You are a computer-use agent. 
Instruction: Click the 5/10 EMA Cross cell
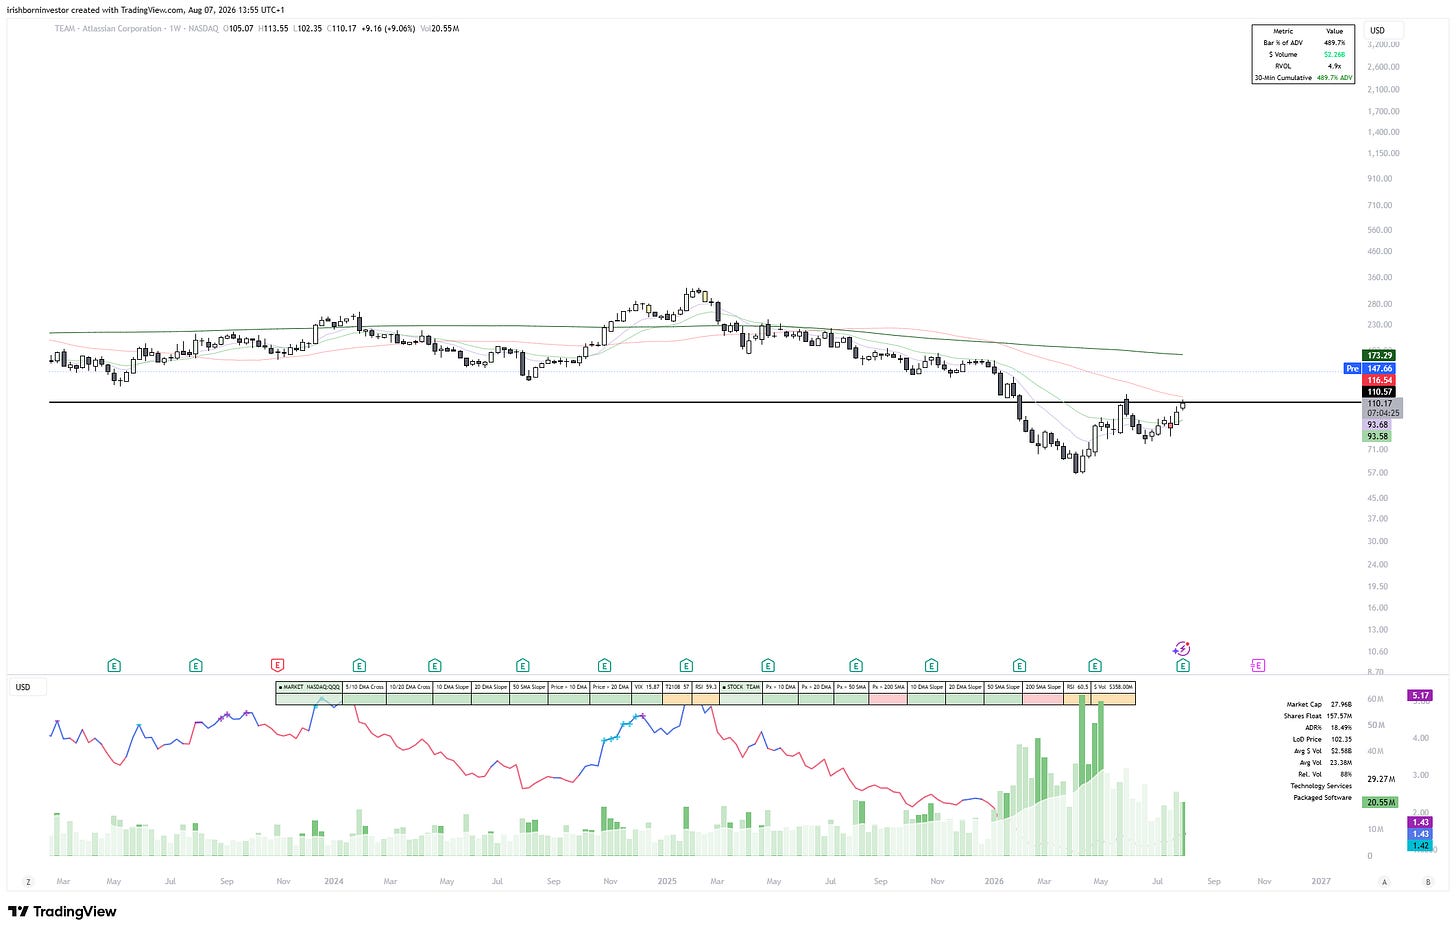(364, 687)
